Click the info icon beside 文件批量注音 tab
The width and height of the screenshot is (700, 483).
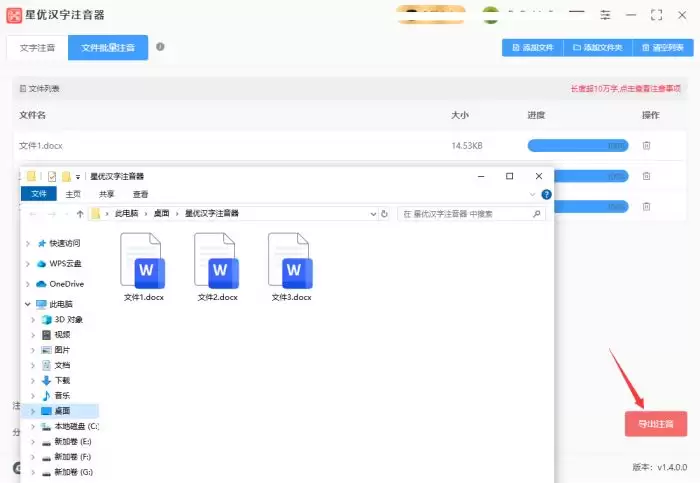click(x=160, y=47)
